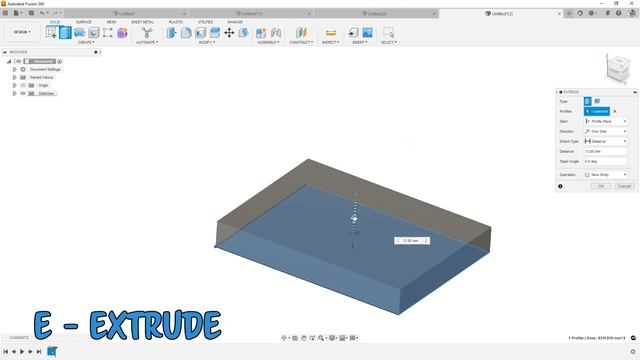Viewport: 640px width, 360px height.
Task: Choose the Extrude solid type option
Action: coord(588,101)
